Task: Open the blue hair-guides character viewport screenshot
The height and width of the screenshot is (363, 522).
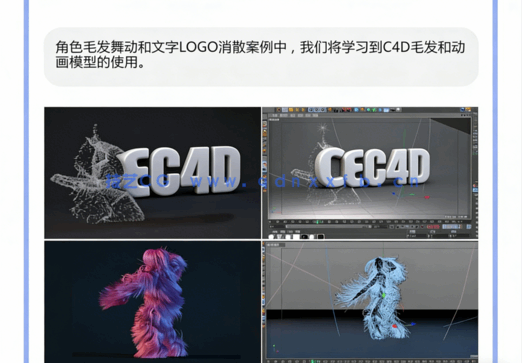Action: (370, 302)
